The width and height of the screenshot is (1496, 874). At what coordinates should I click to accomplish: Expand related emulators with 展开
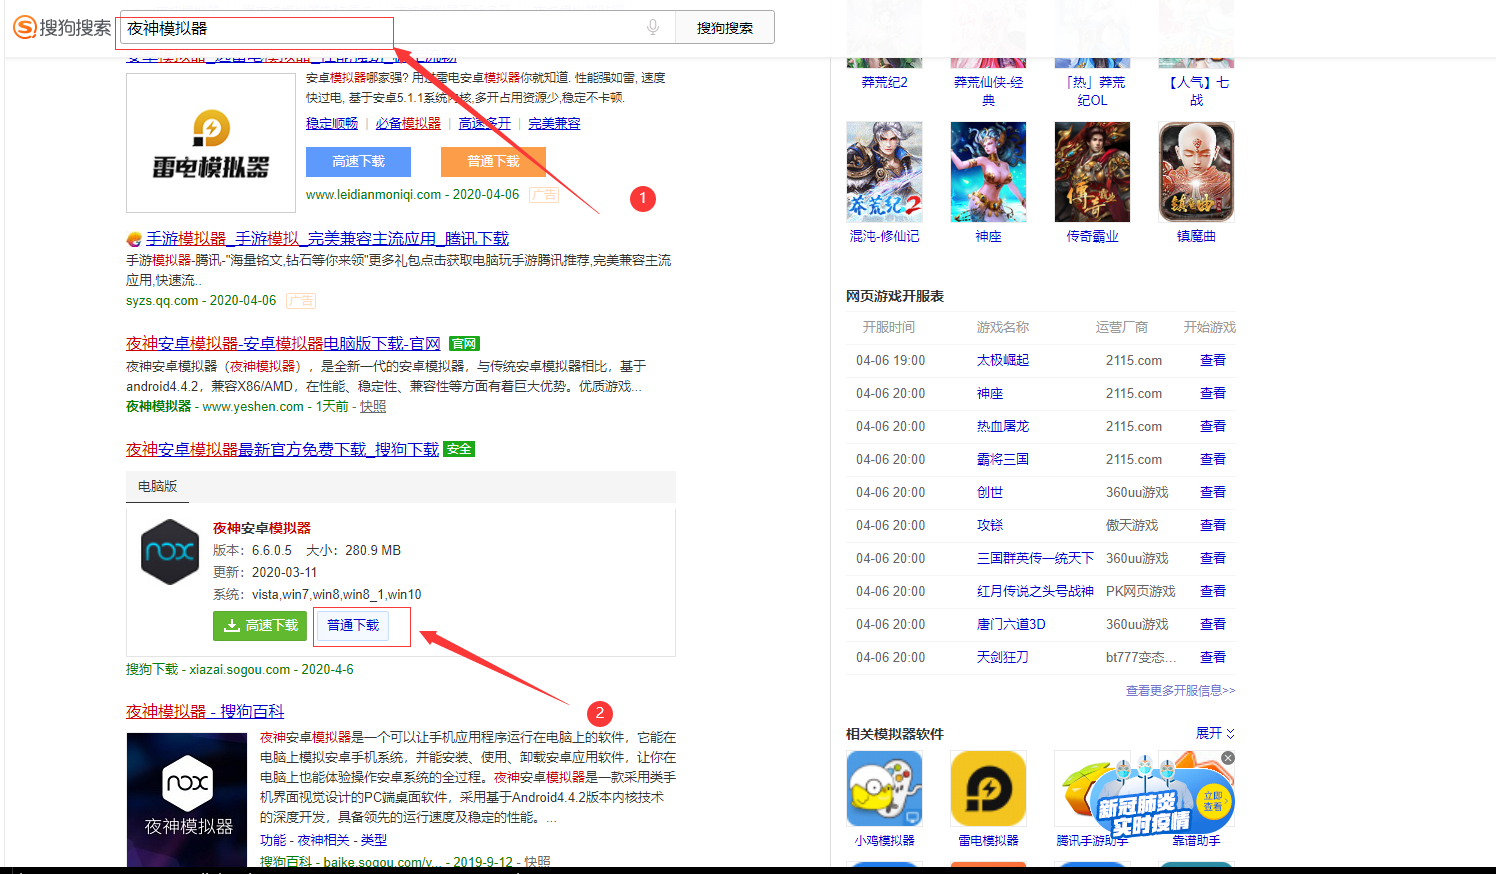click(1216, 733)
